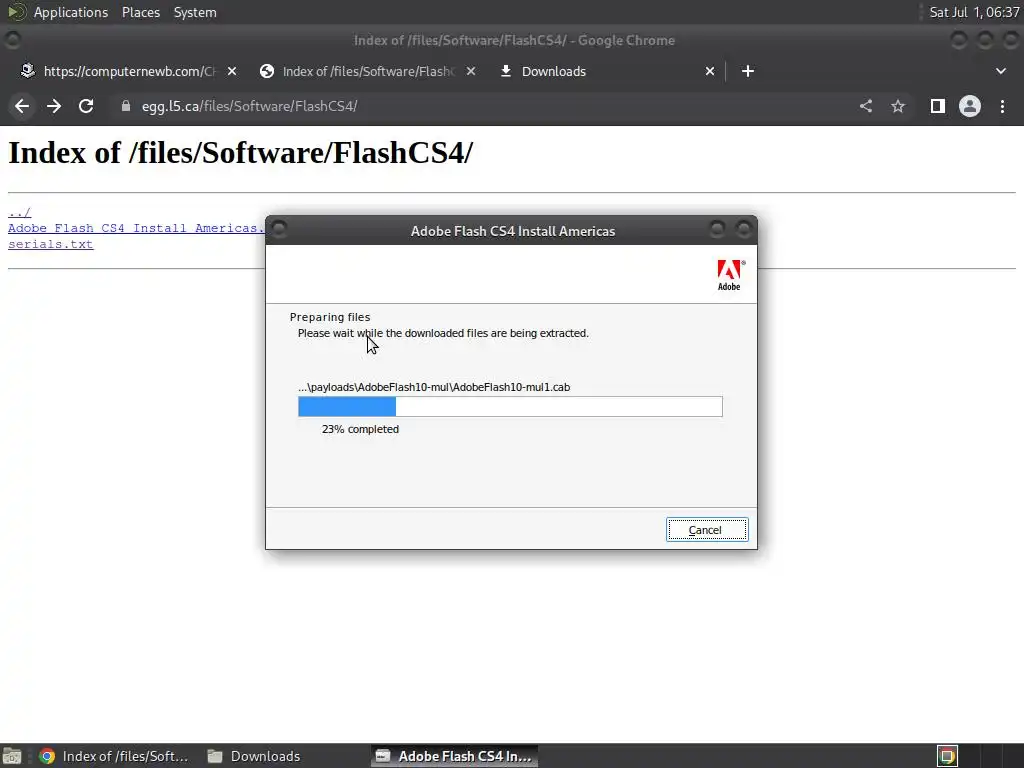Click the lock icon in address bar
This screenshot has height=768, width=1024.
[125, 106]
